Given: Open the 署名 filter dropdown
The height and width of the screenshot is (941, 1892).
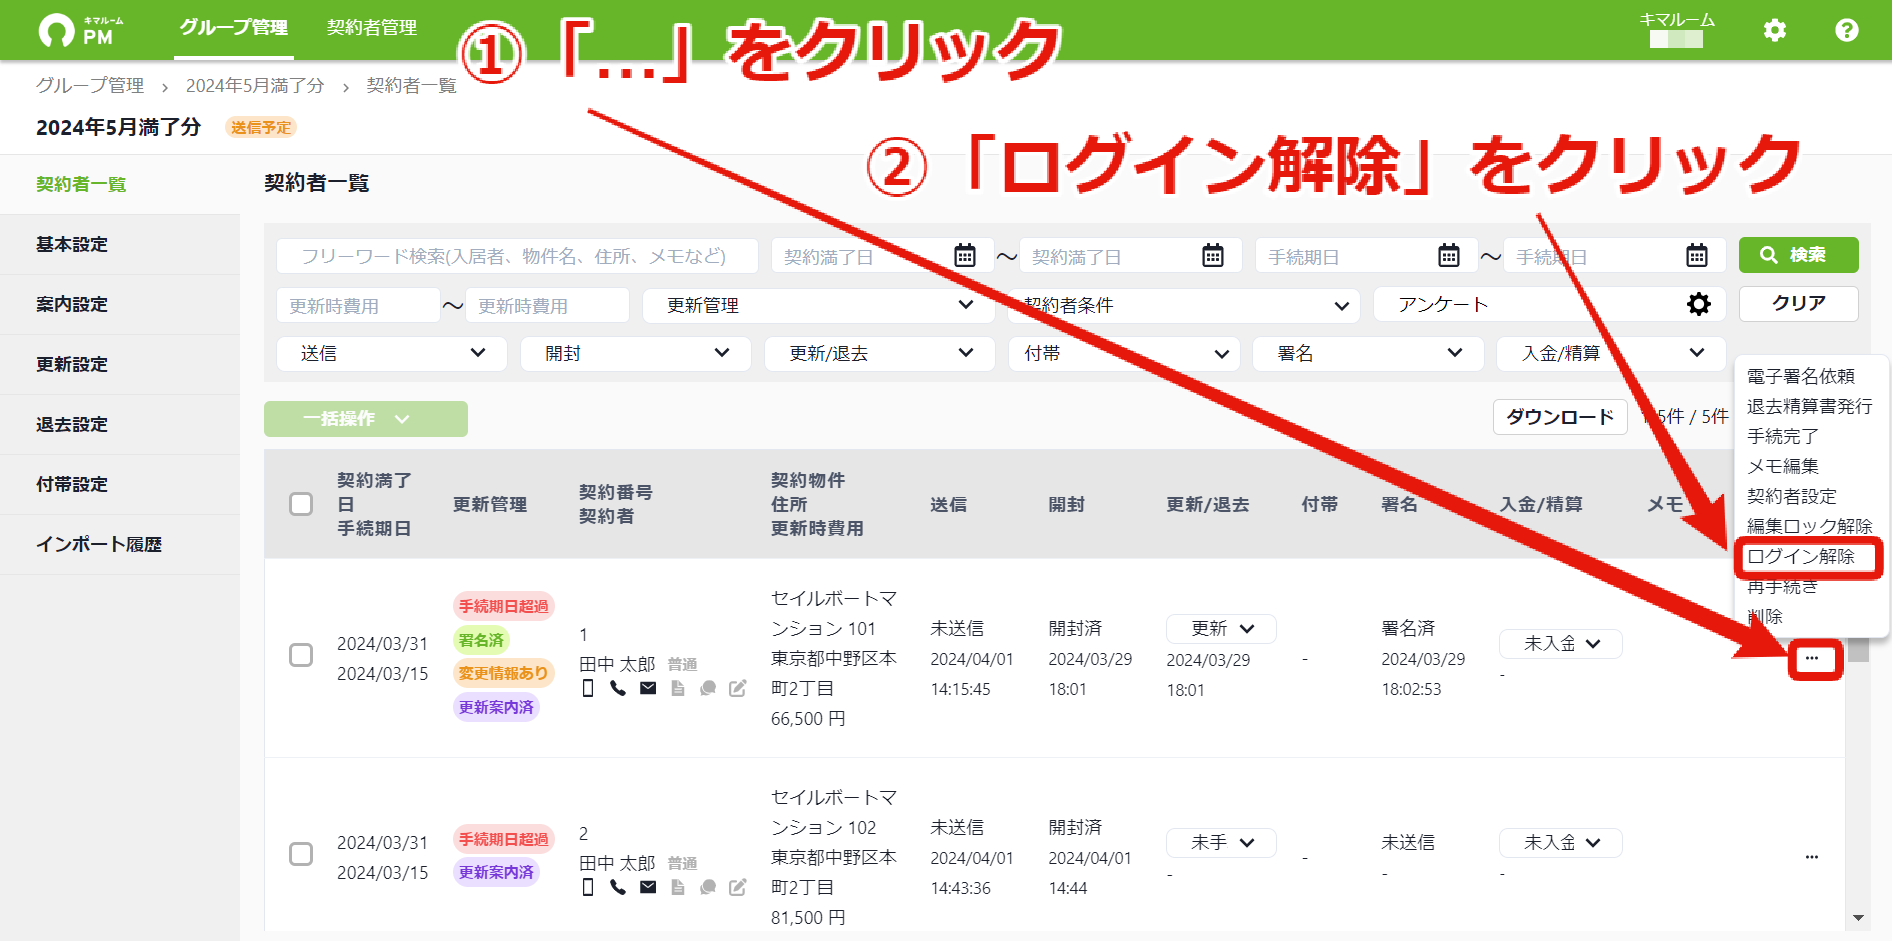Looking at the screenshot, I should [x=1368, y=353].
